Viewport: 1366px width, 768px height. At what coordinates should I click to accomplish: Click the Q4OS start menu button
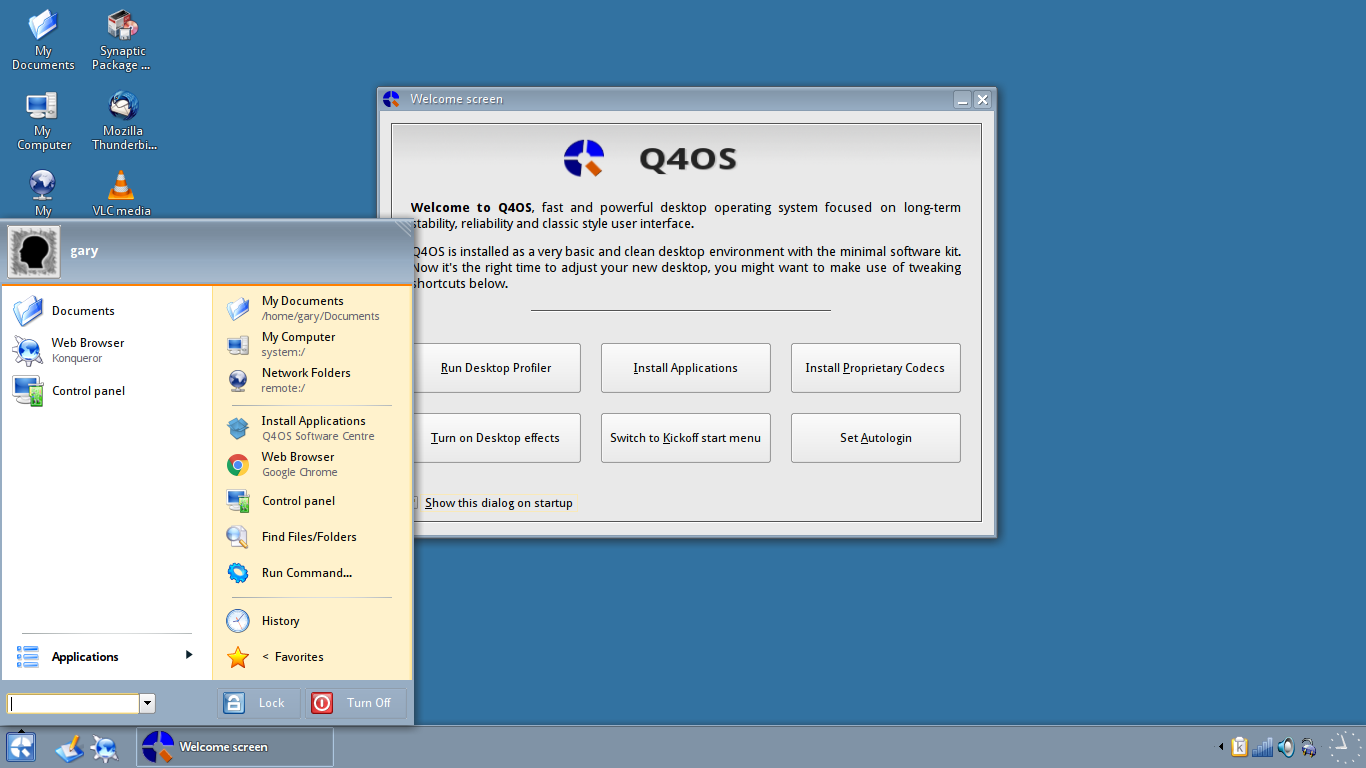[x=21, y=747]
